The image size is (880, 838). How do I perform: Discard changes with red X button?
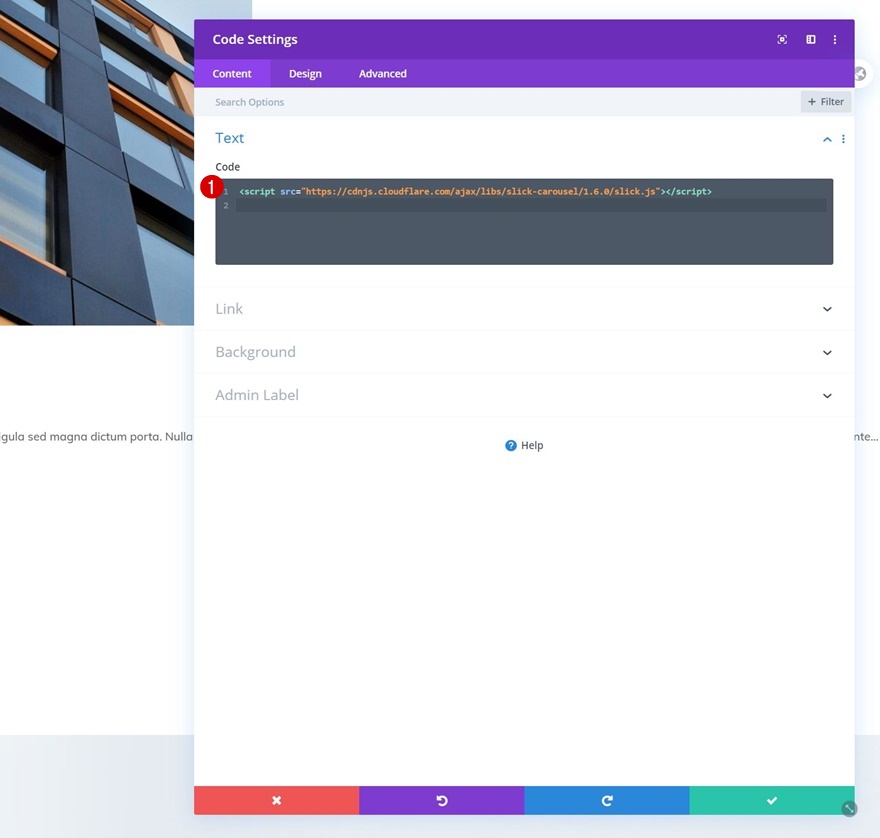[277, 800]
